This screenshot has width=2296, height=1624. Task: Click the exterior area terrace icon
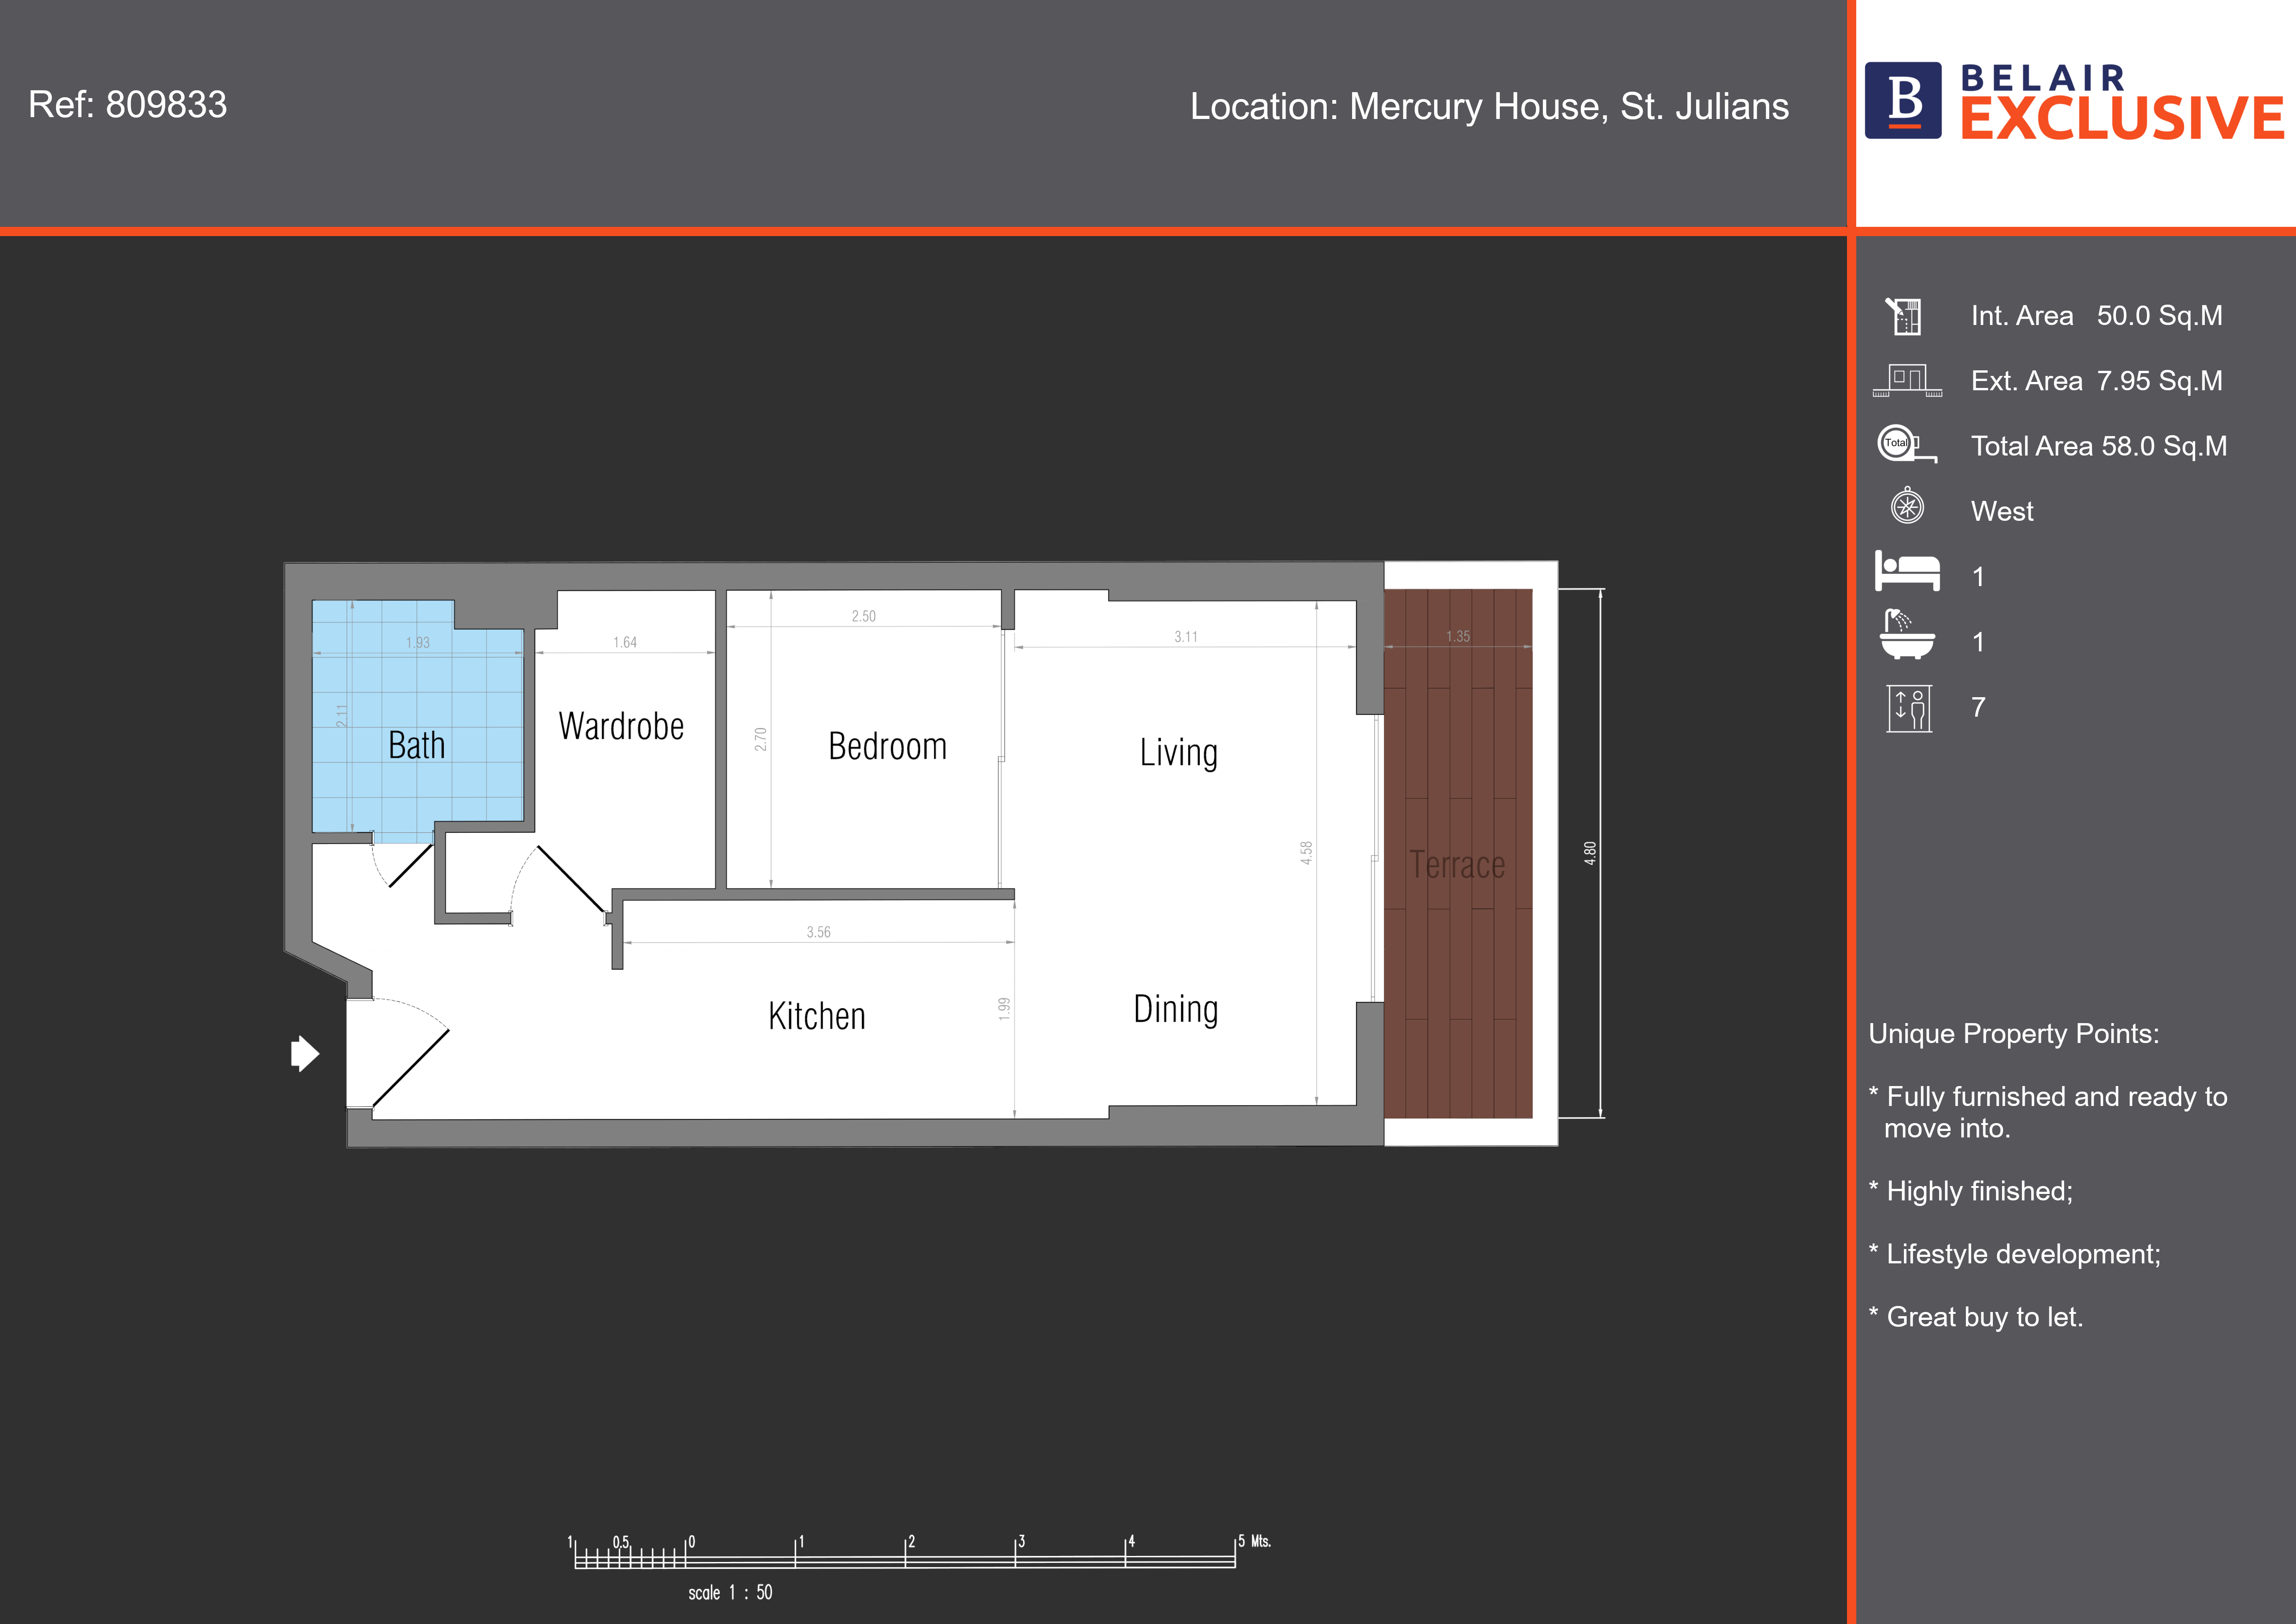click(1907, 381)
